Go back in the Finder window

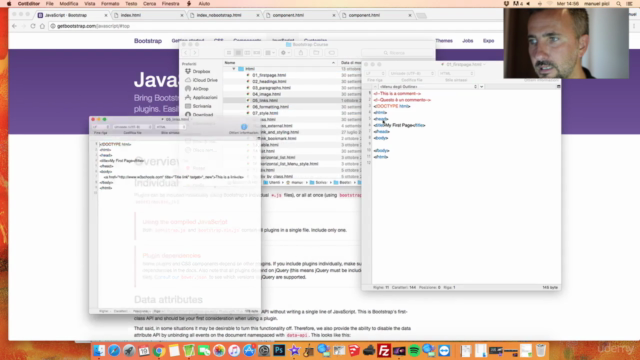pos(186,53)
